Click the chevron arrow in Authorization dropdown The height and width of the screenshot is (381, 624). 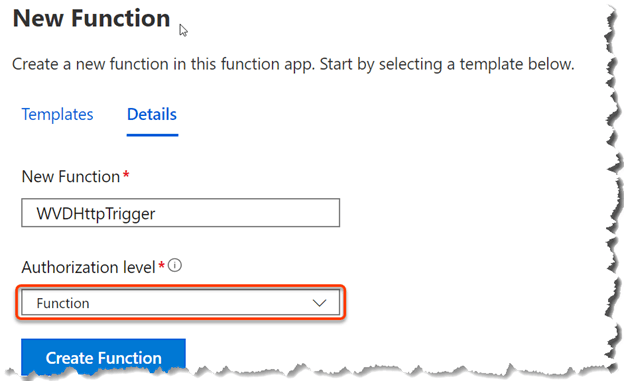point(319,303)
